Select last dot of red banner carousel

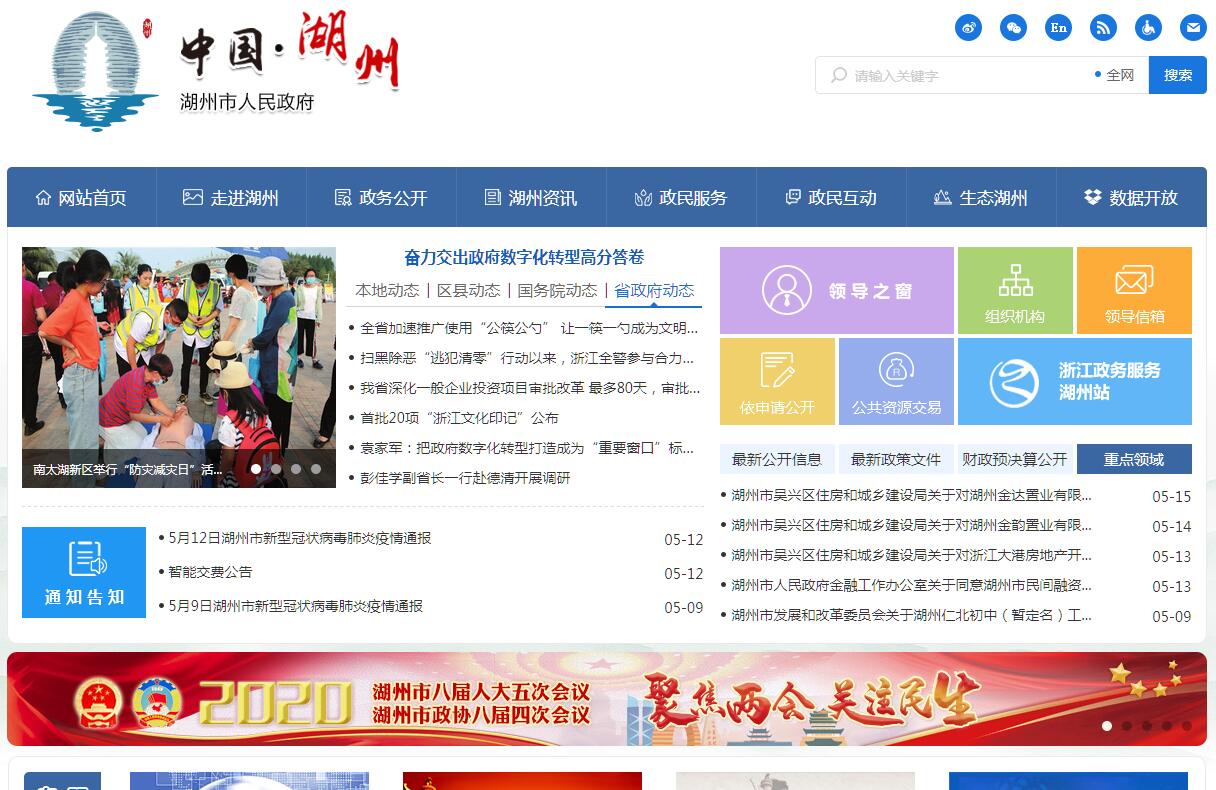pyautogui.click(x=1186, y=726)
